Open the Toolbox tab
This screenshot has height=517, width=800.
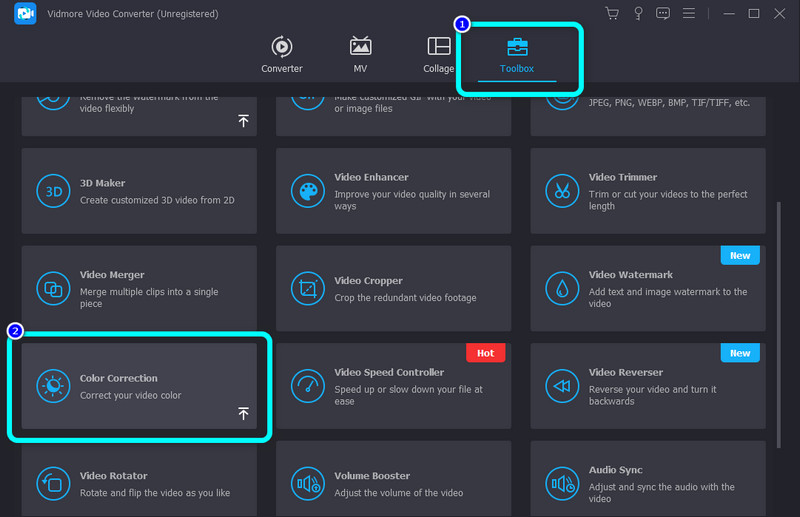click(517, 56)
